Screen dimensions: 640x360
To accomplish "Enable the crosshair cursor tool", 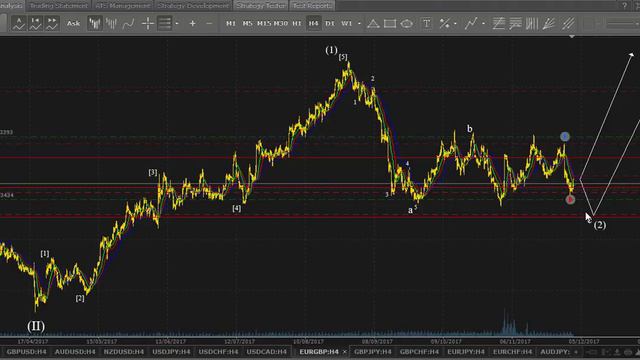I will [x=147, y=24].
